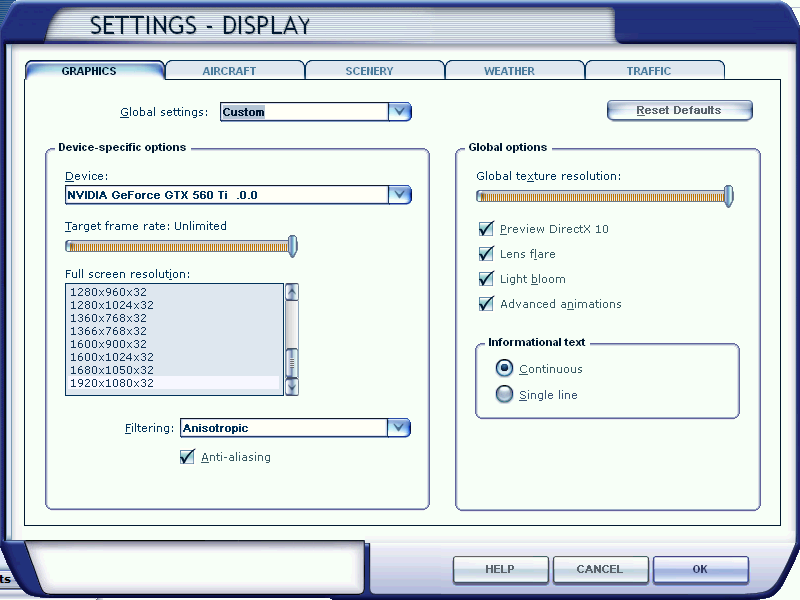
Task: Open the SCENERY tab
Action: [x=374, y=70]
